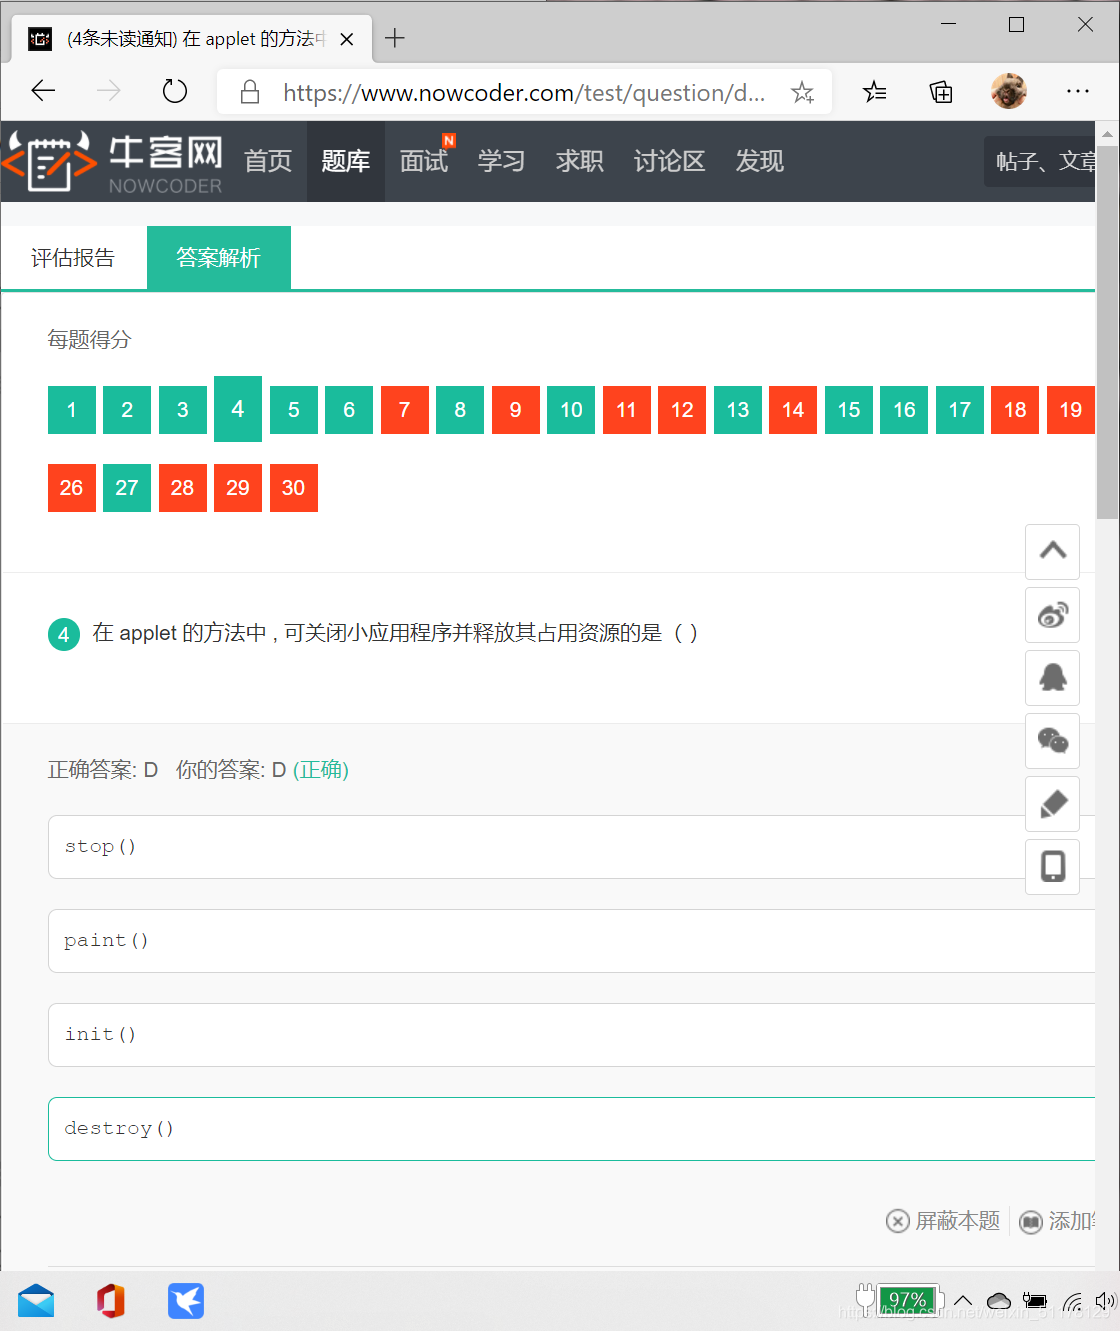Add this page to favorites star
The width and height of the screenshot is (1120, 1331).
(802, 93)
